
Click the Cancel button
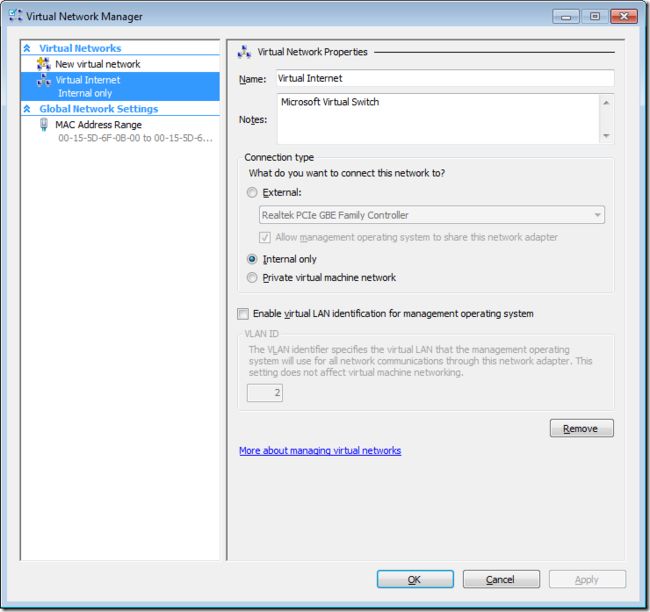[501, 579]
